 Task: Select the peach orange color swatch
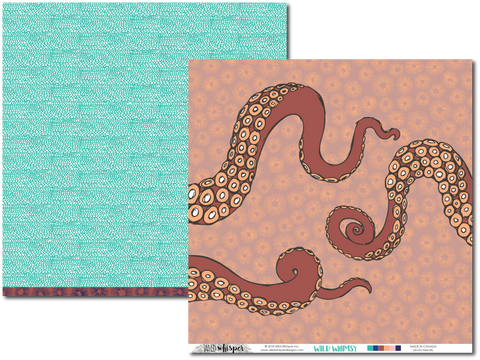click(x=387, y=348)
